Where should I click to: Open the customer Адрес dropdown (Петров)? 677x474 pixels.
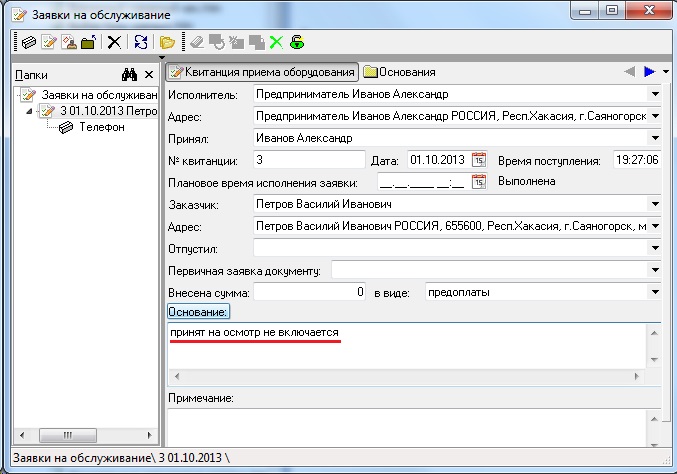[655, 226]
